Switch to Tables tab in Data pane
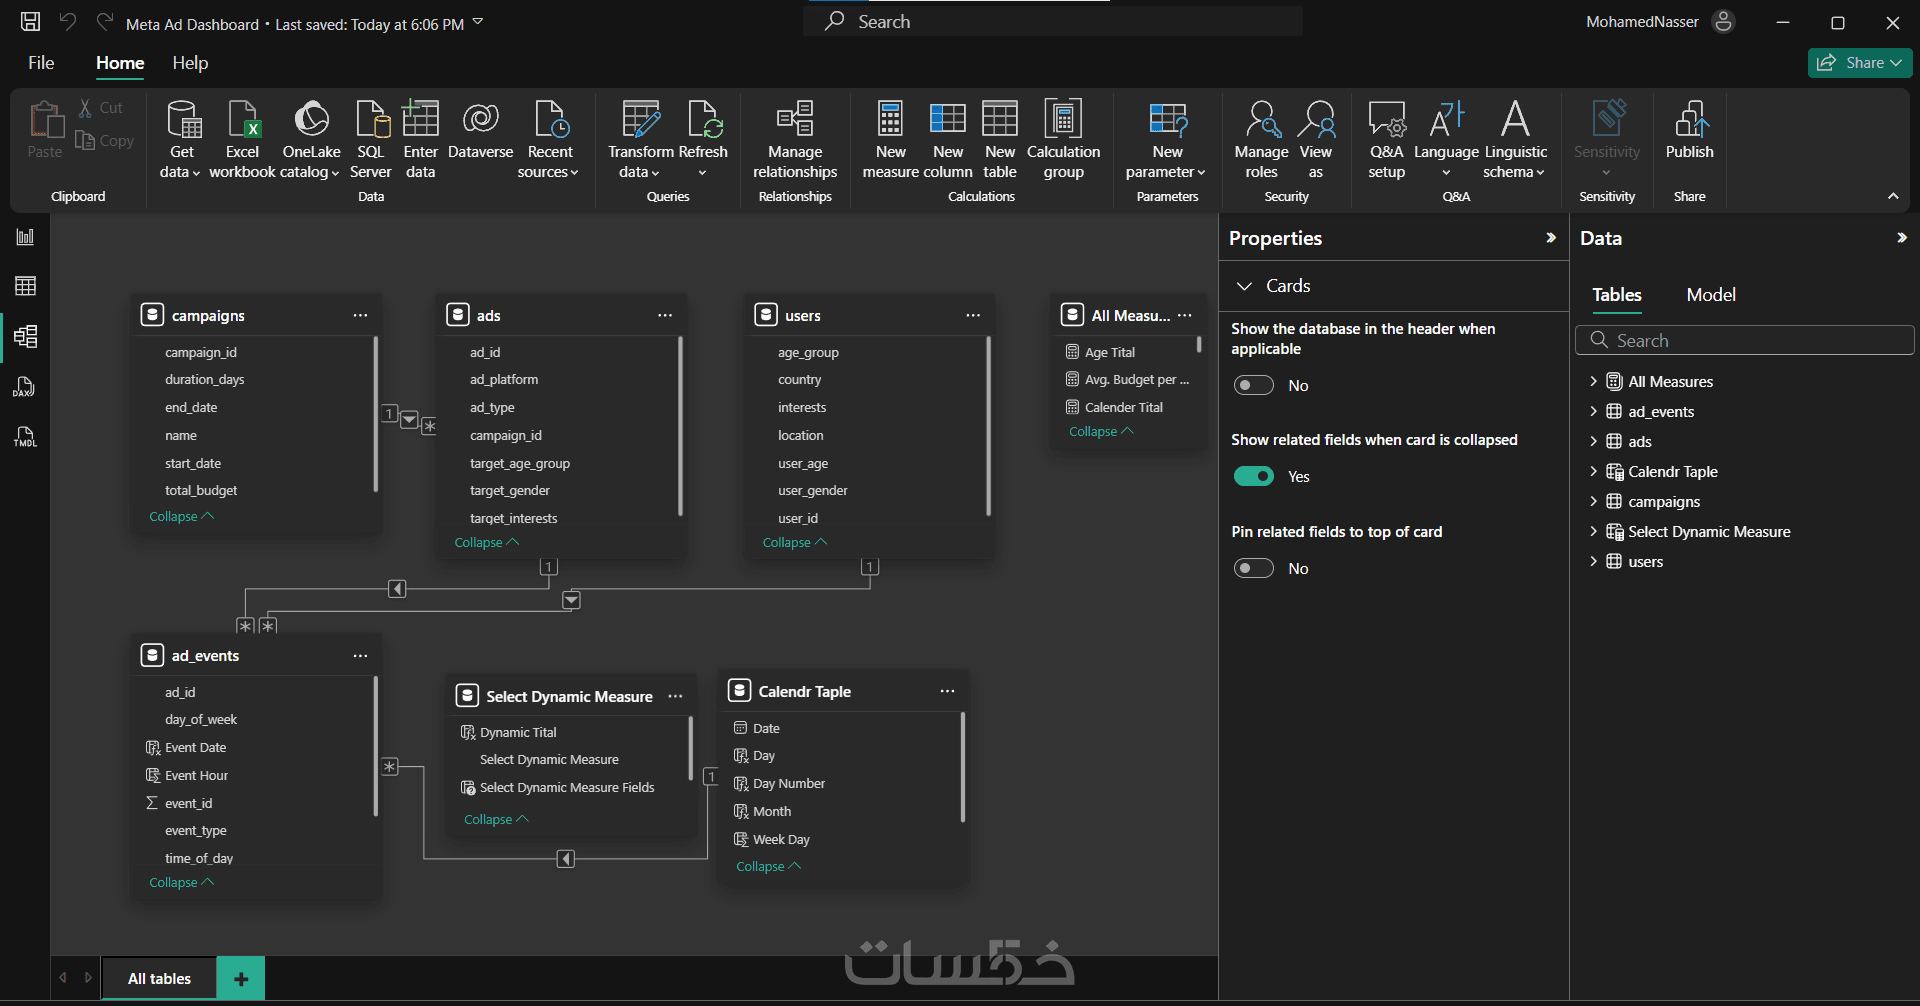1920x1006 pixels. [1617, 295]
